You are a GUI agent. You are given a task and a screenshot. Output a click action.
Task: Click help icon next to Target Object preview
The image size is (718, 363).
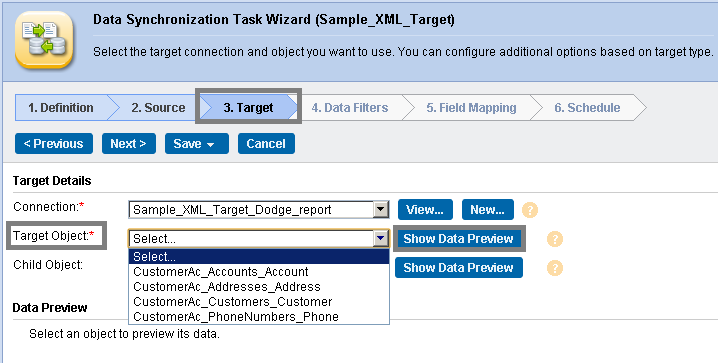coord(555,239)
